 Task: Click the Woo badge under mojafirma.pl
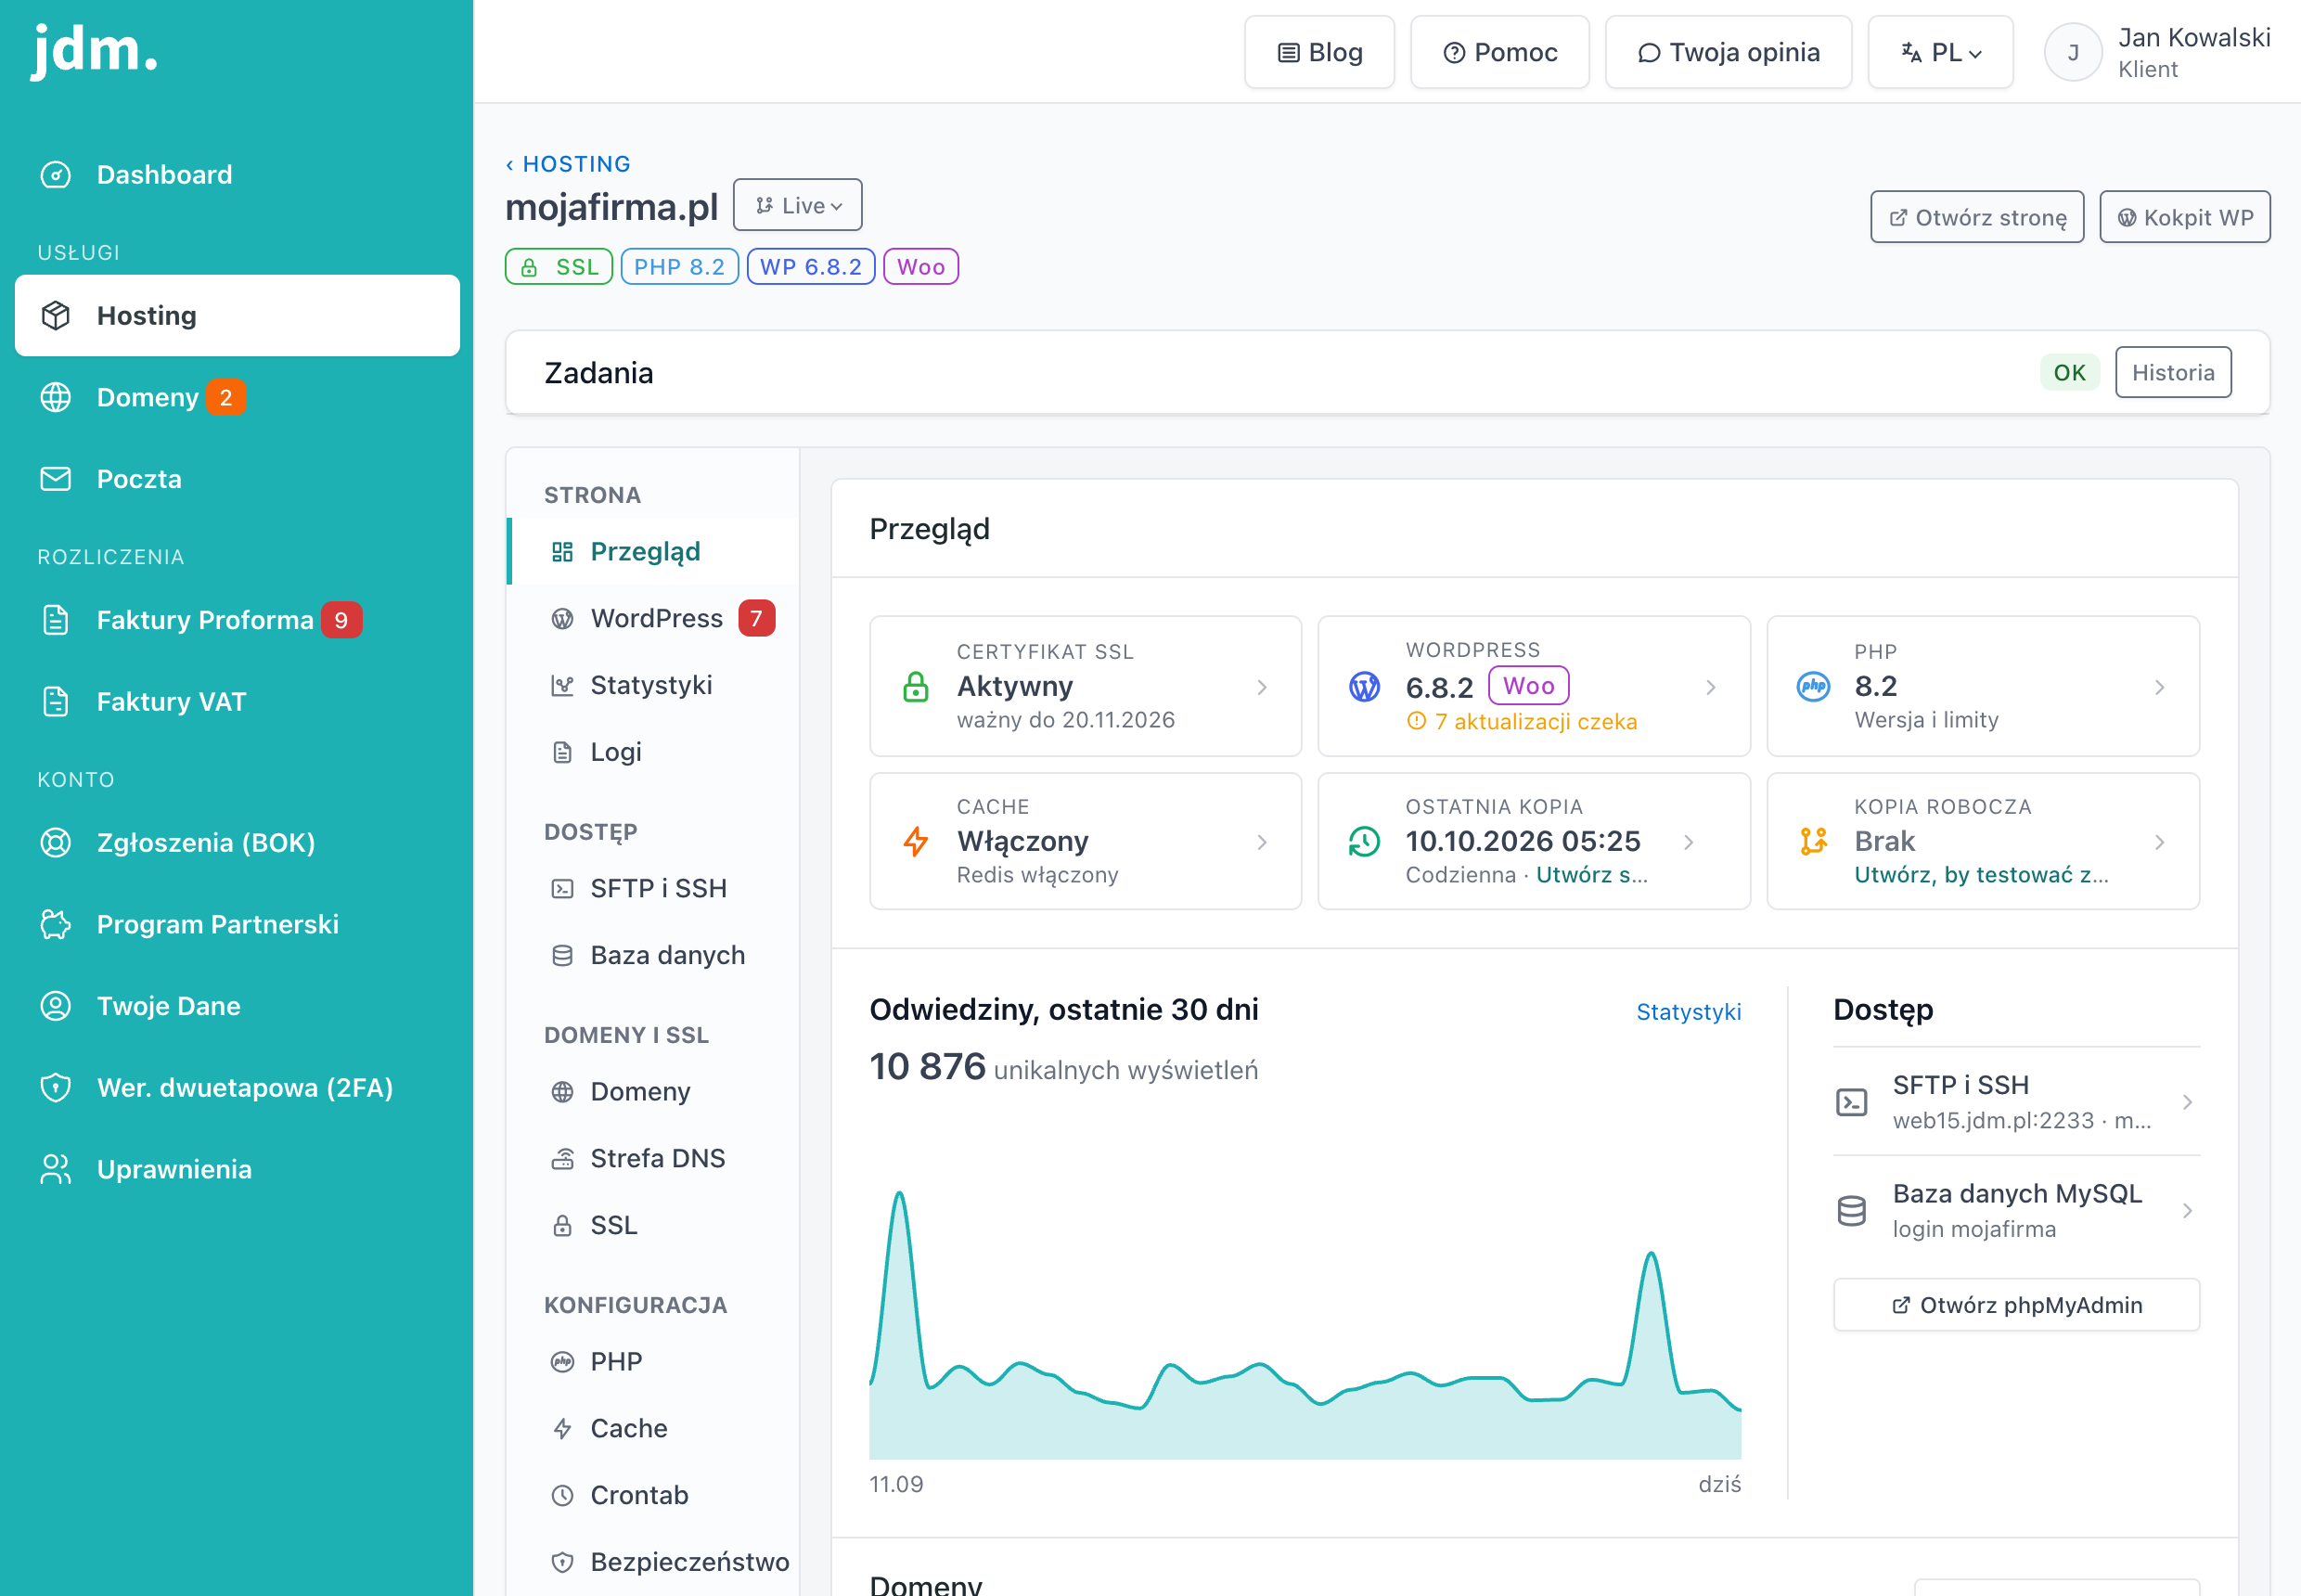click(x=921, y=267)
